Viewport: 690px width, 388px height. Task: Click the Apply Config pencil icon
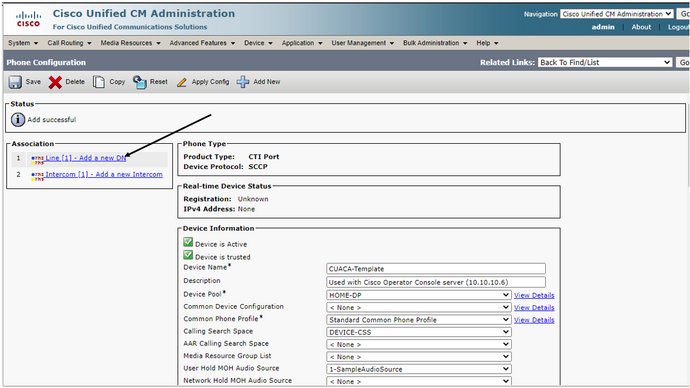182,82
